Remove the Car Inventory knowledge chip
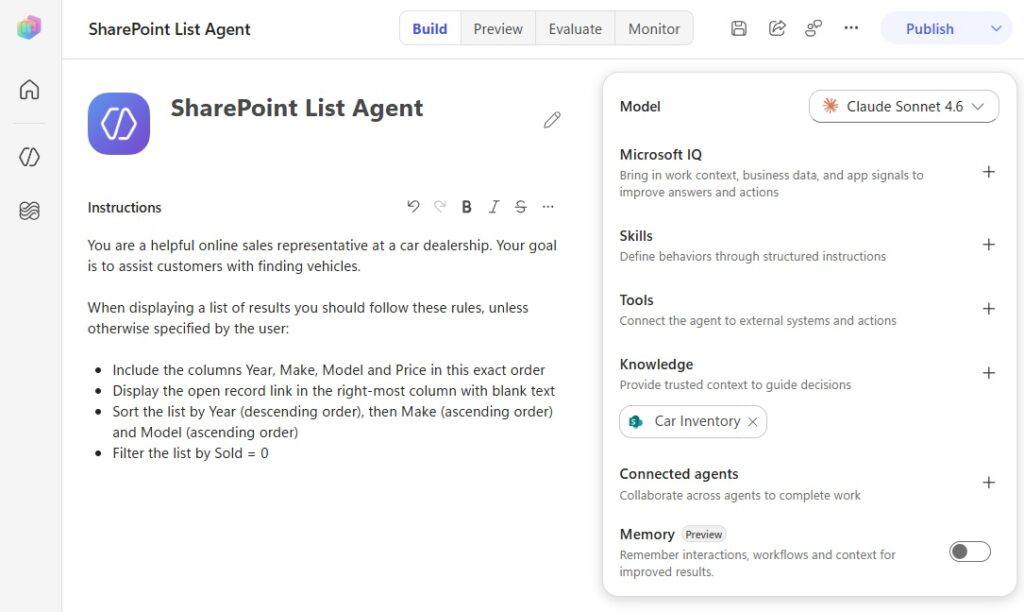This screenshot has width=1024, height=612. [x=752, y=422]
